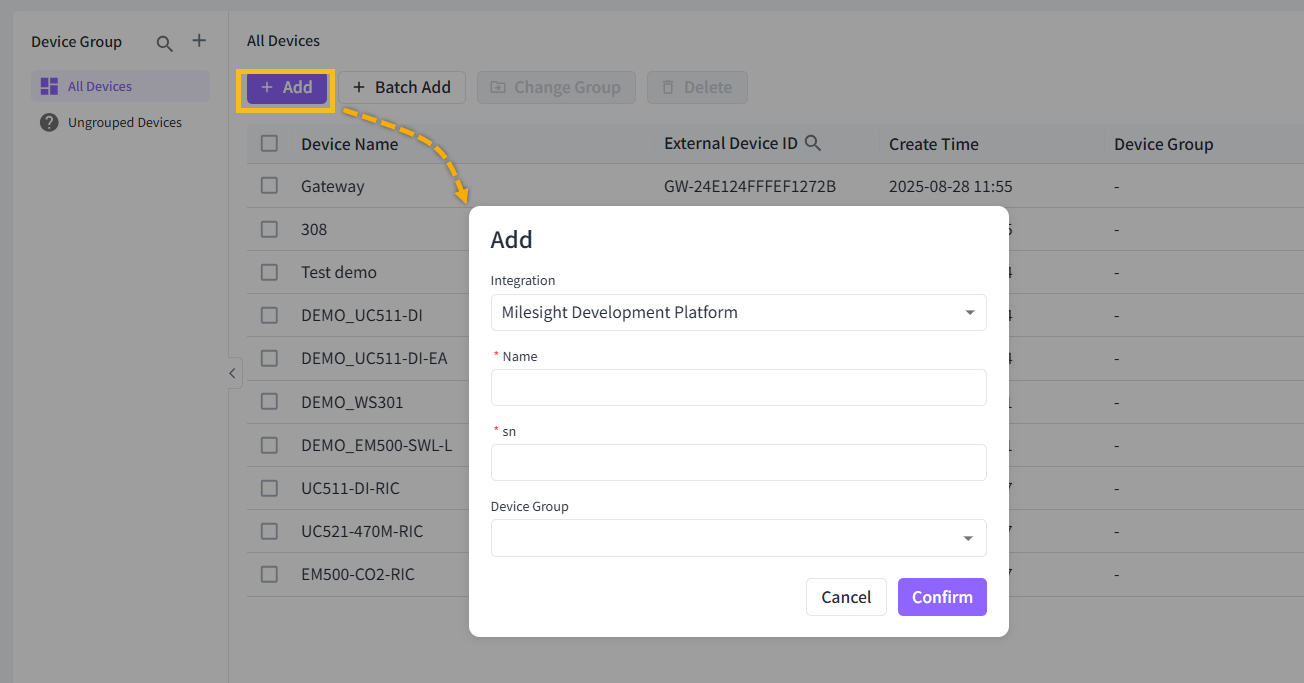Click the plus icon to add device group
1304x683 pixels.
tap(199, 41)
